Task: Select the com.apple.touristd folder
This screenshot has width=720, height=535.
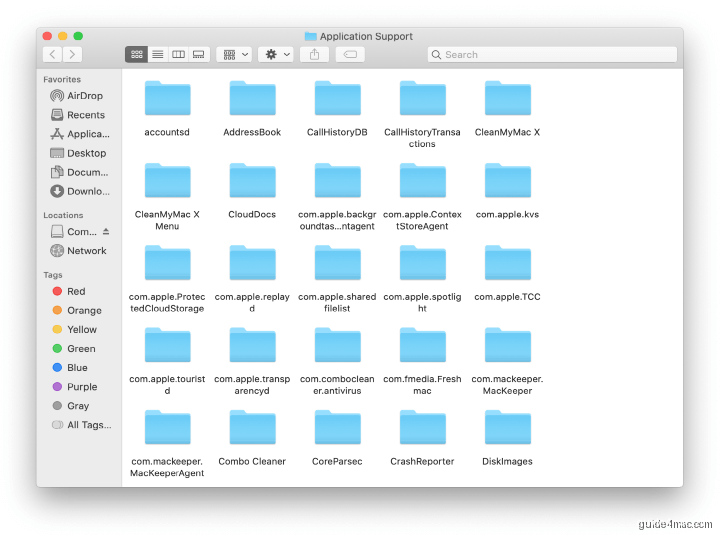Action: coord(167,345)
